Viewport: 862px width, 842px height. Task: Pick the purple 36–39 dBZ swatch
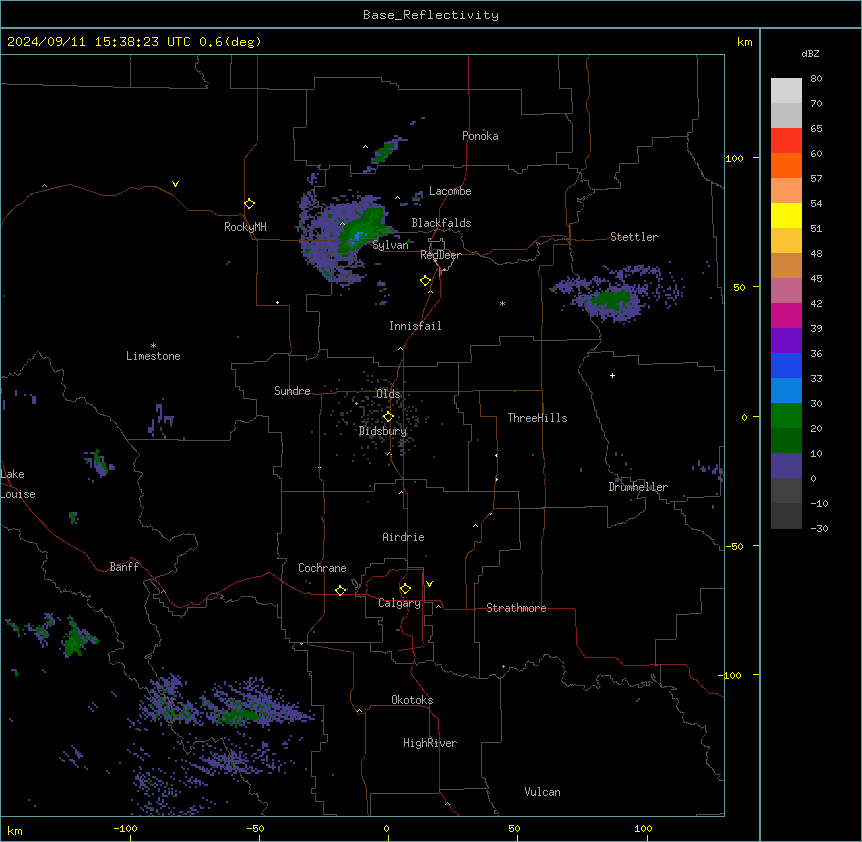(x=786, y=341)
